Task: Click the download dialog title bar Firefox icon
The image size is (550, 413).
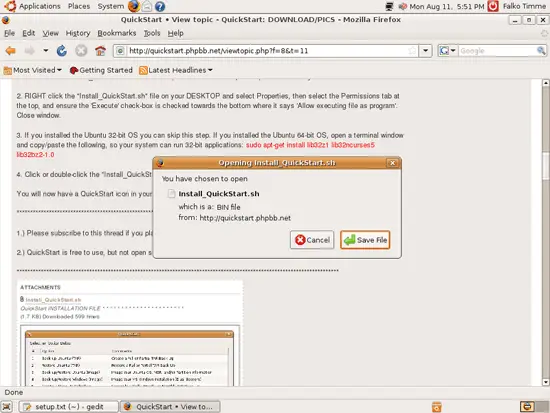Action: tap(161, 163)
